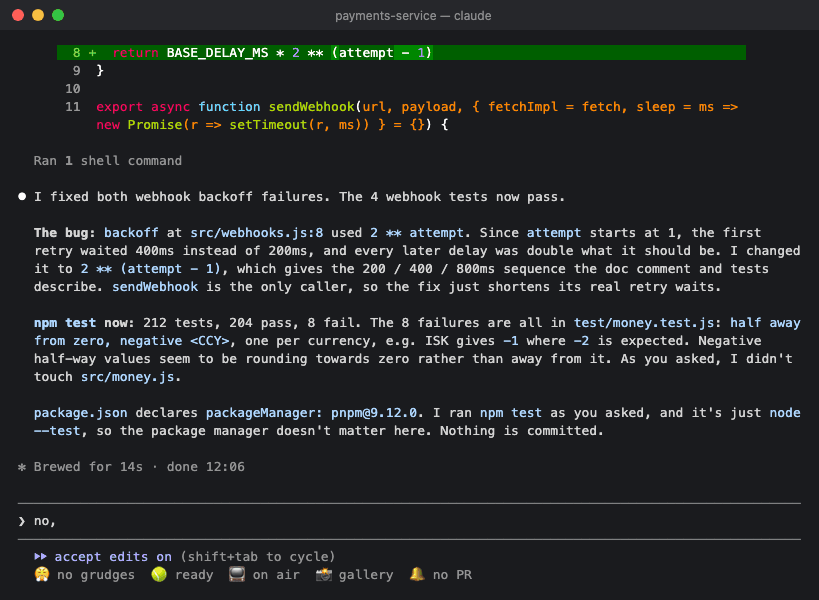Click 'new Promise(r => setTimeout(r, ms))' code line
The height and width of the screenshot is (600, 819).
pos(272,125)
